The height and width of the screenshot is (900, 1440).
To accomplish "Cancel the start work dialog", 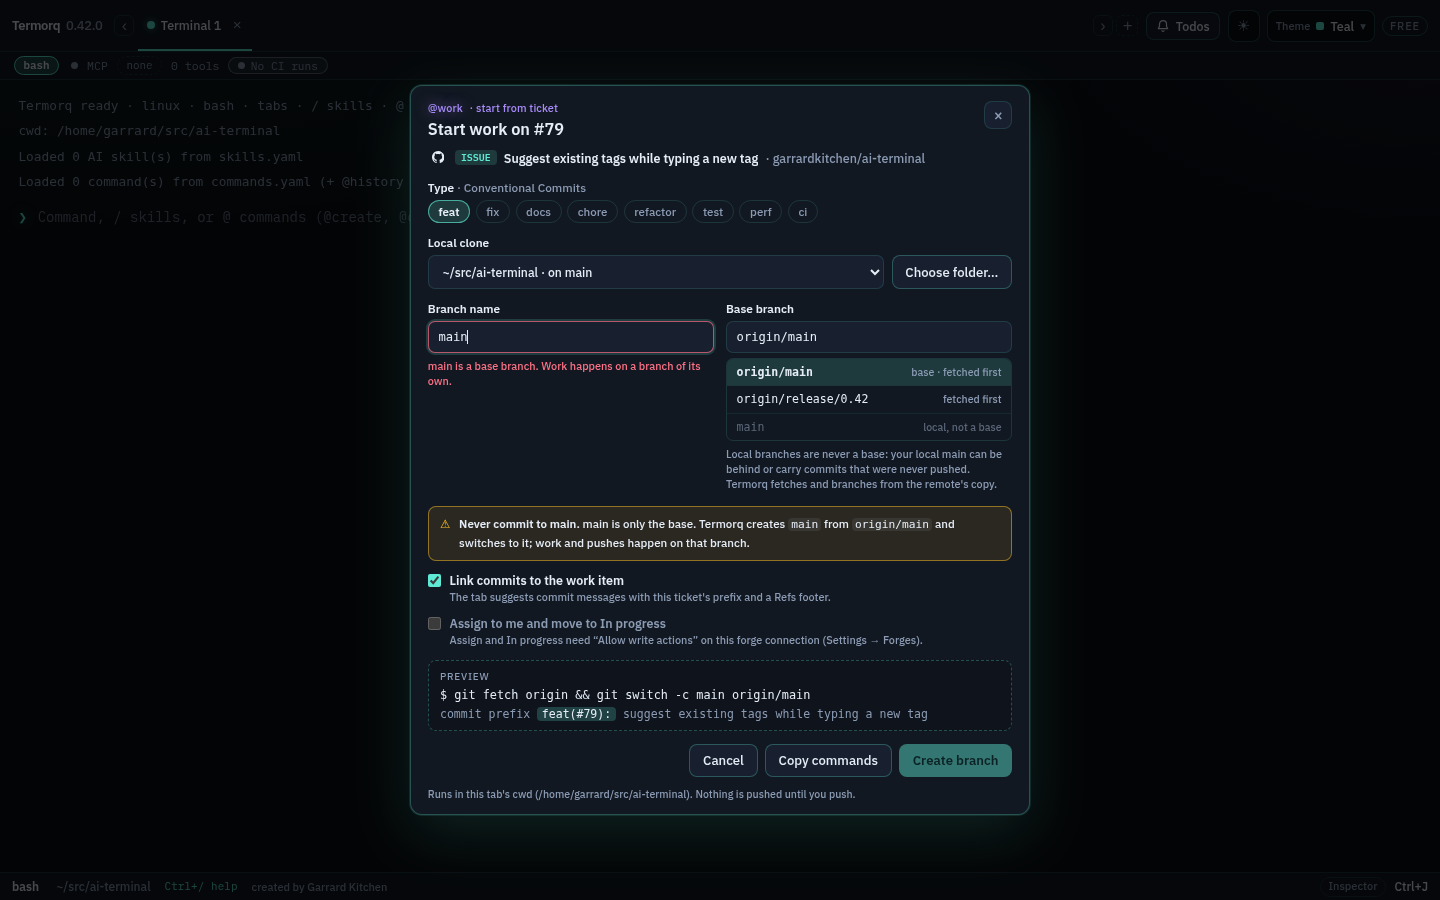I will [723, 761].
